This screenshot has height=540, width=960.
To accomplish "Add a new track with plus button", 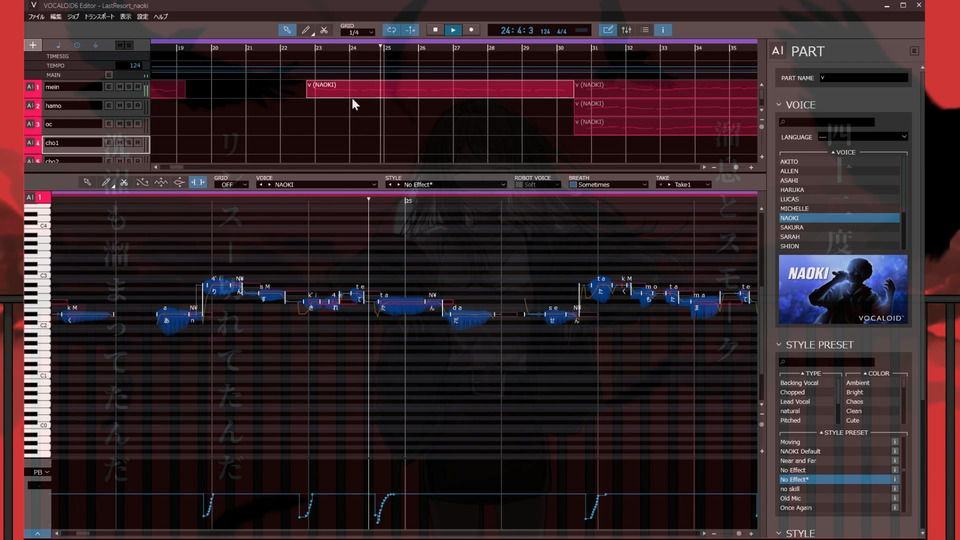I will [32, 45].
